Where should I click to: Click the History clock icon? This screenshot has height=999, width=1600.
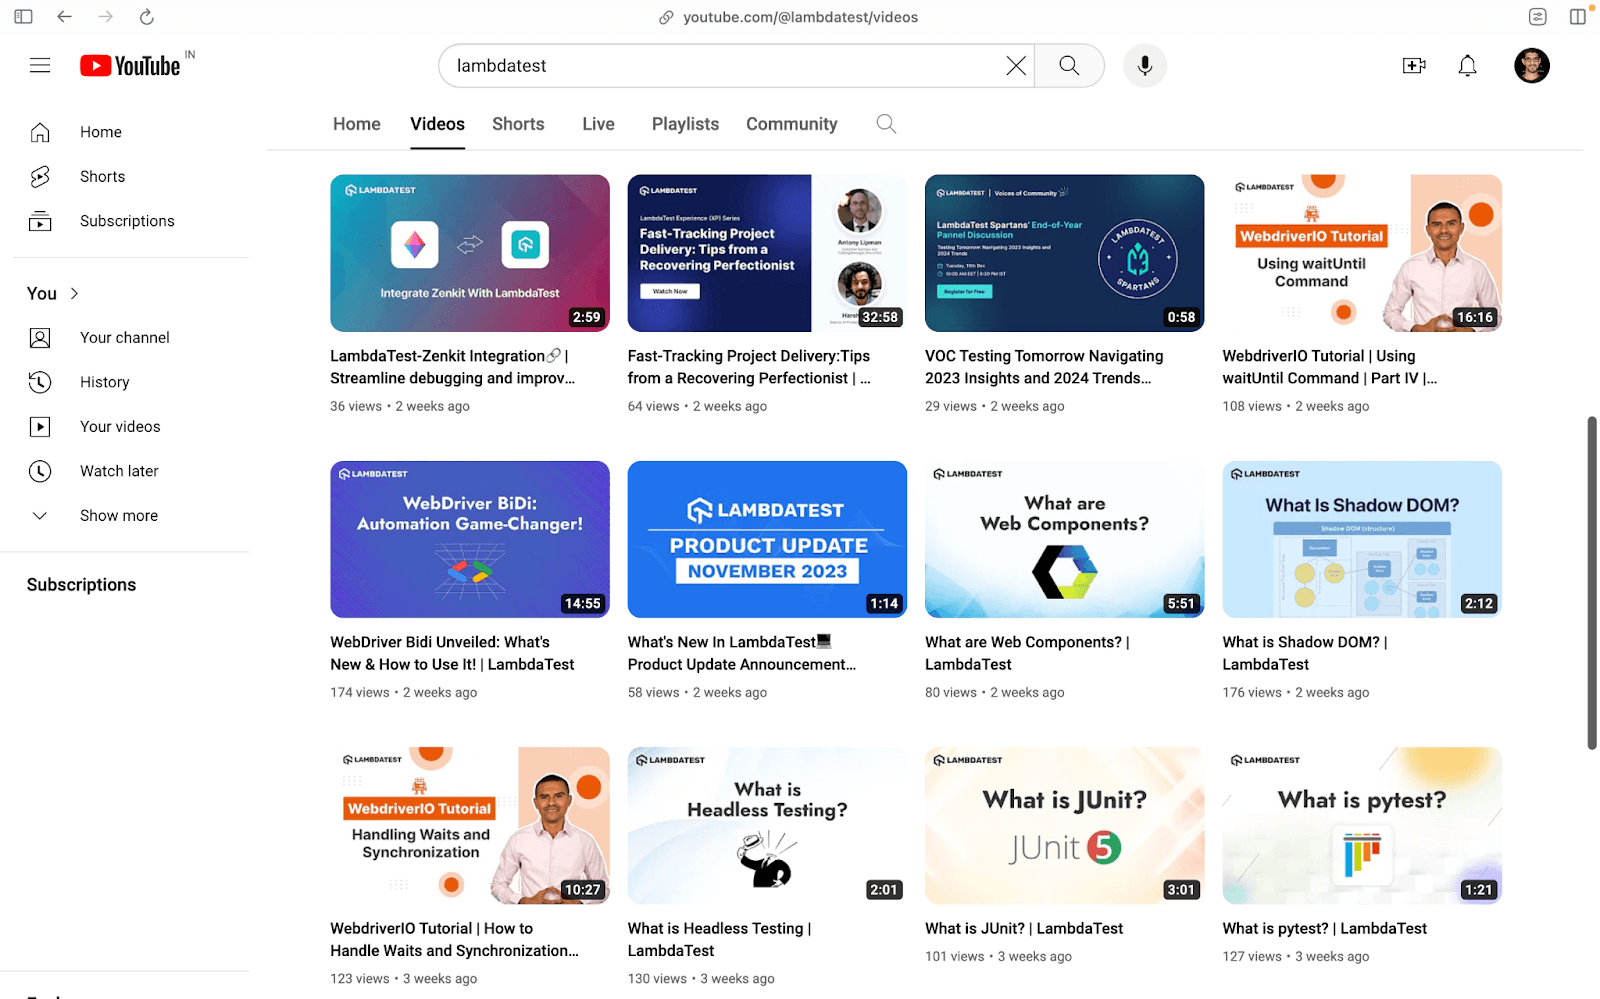(x=40, y=382)
